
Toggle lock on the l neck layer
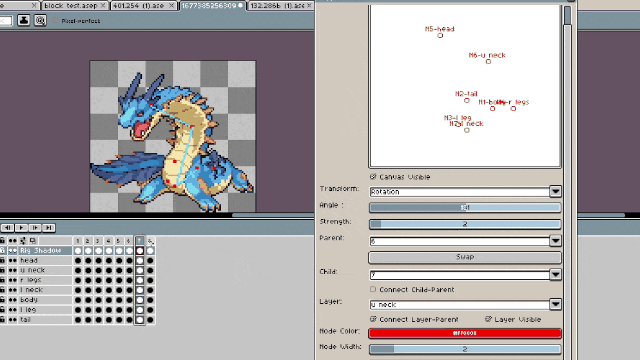(x=3, y=290)
